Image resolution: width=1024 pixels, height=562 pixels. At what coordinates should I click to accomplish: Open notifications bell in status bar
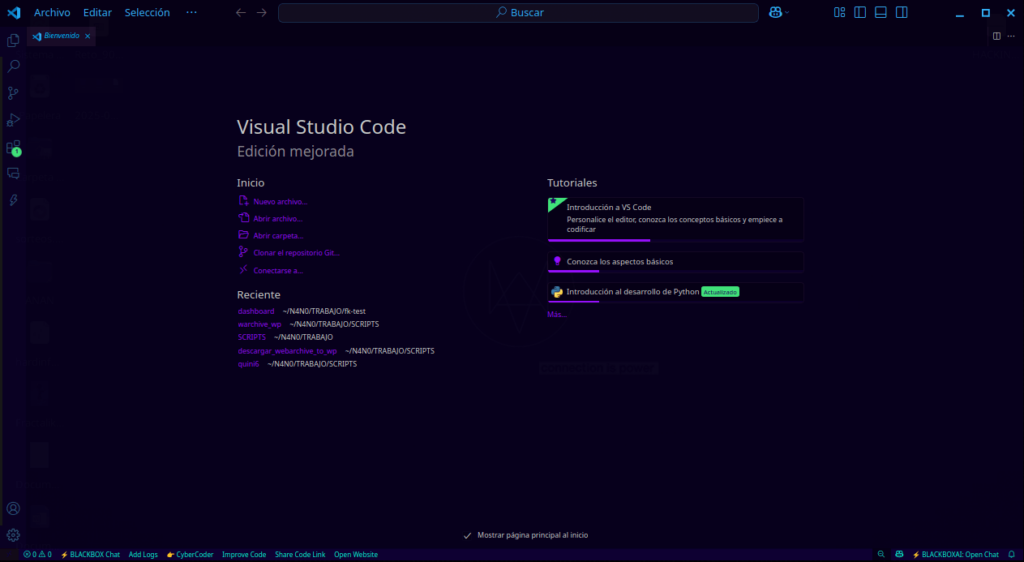[x=1011, y=554]
